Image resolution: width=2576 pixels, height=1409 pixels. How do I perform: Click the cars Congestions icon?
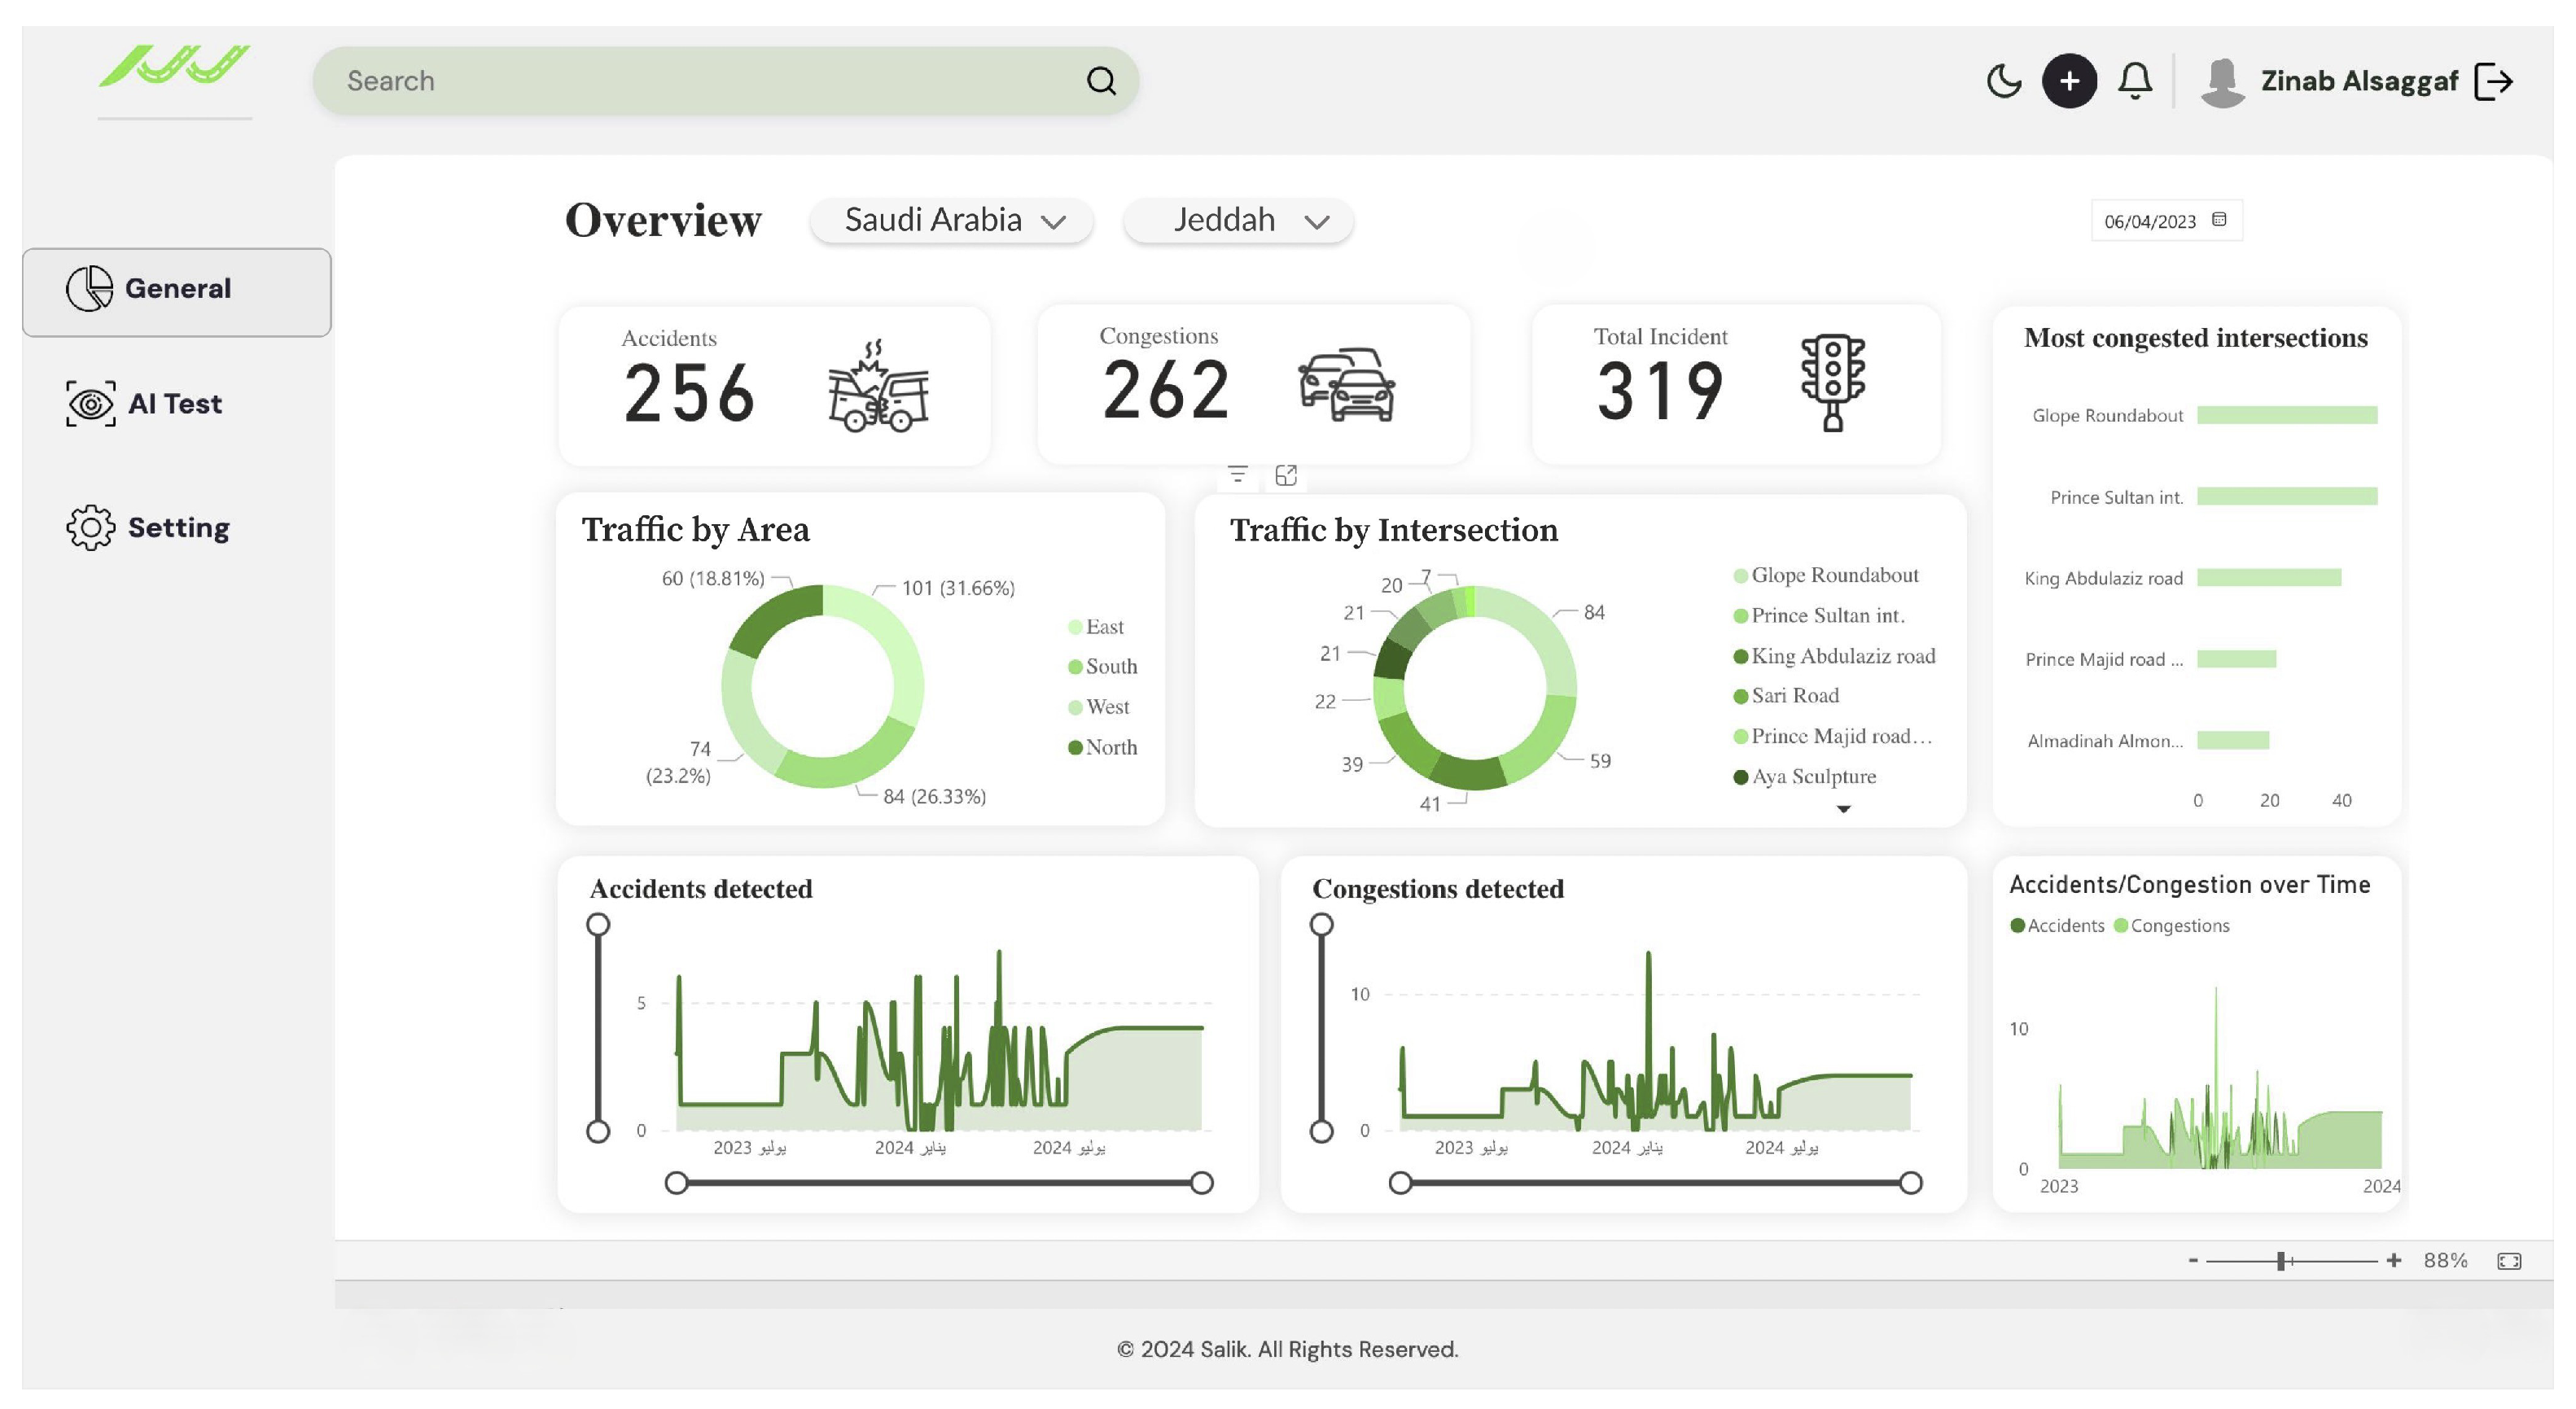(1346, 385)
